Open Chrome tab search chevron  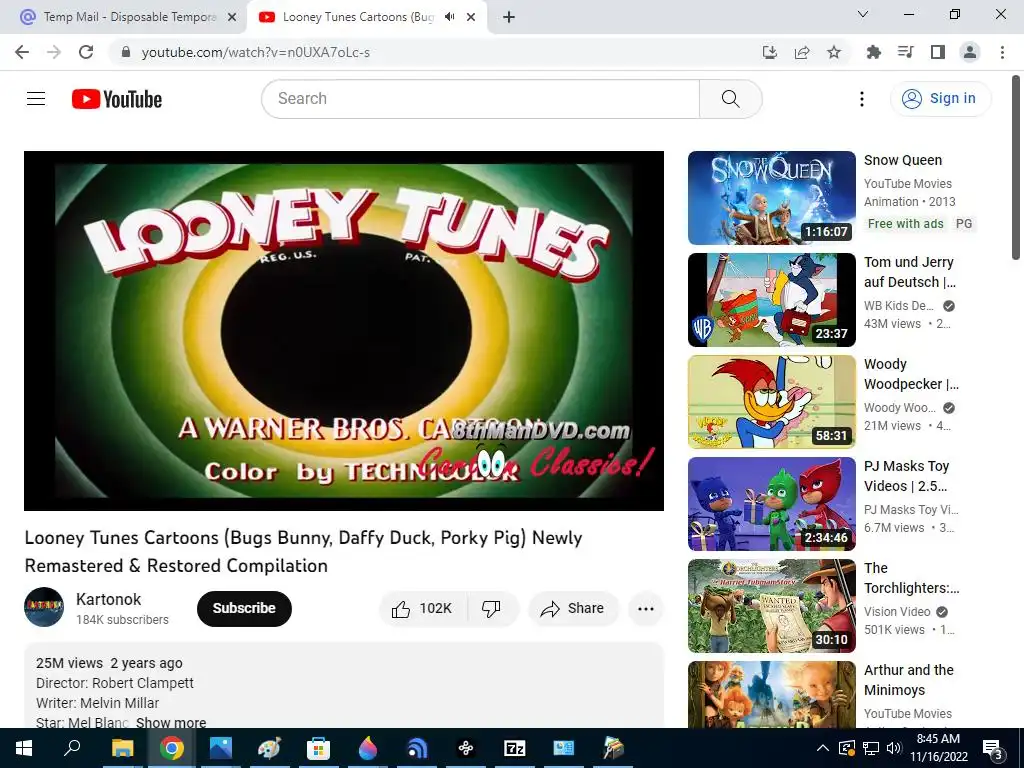coord(863,14)
